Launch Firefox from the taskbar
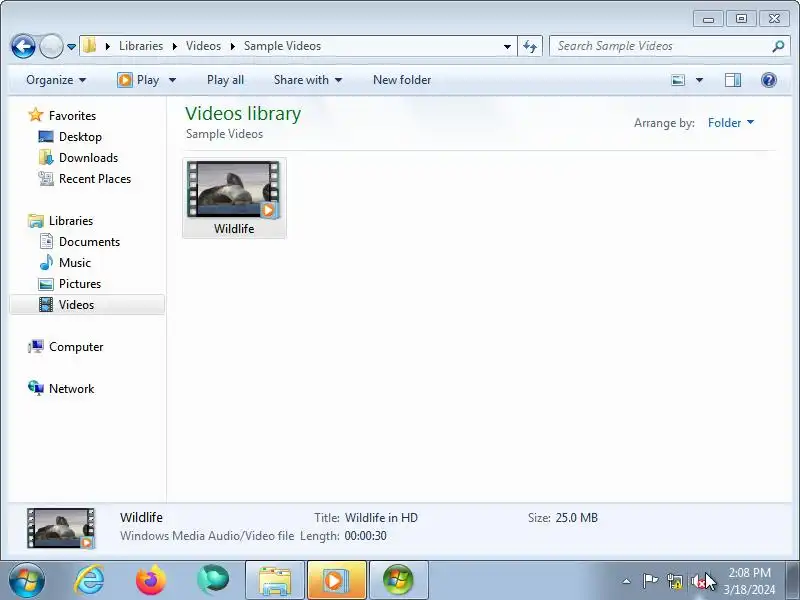Image resolution: width=800 pixels, height=600 pixels. pyautogui.click(x=151, y=580)
